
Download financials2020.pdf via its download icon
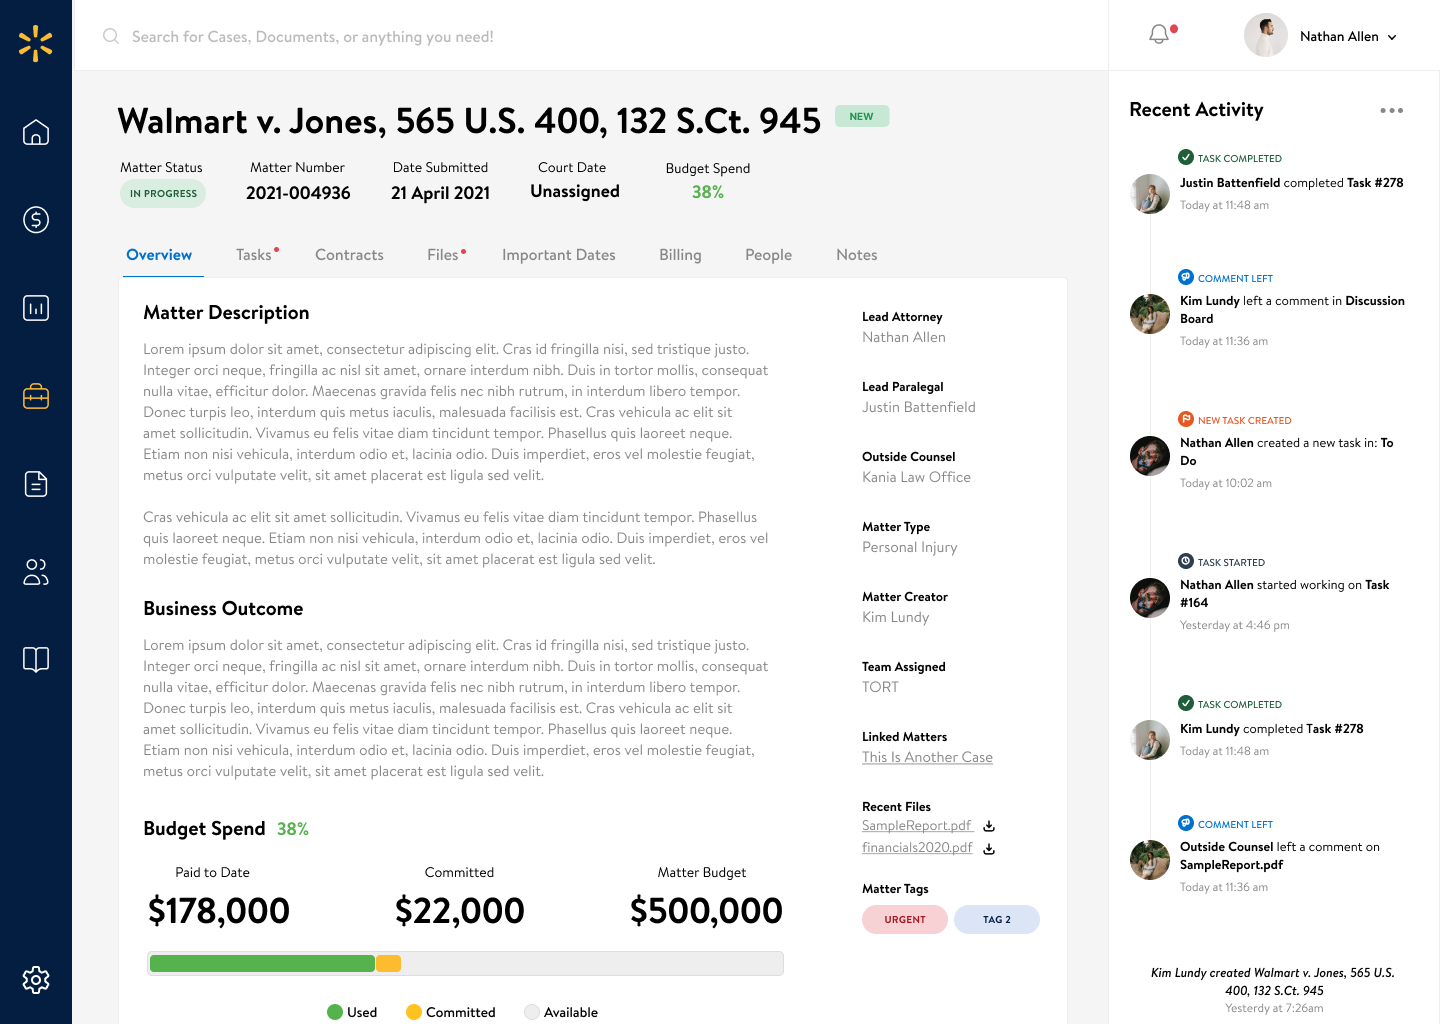coord(989,849)
